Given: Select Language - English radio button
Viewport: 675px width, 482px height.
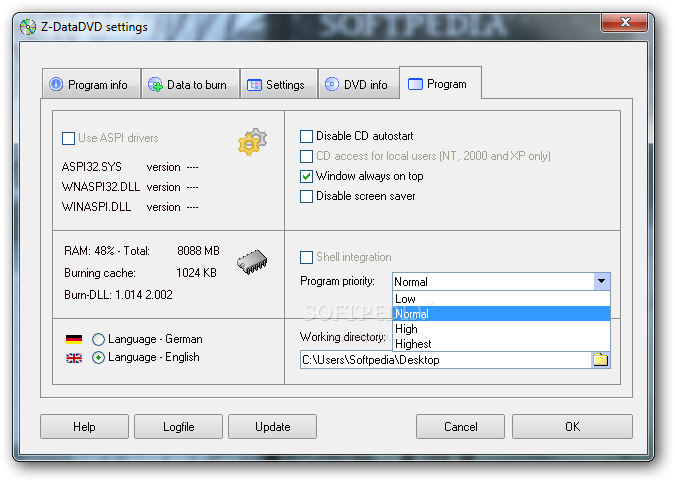Looking at the screenshot, I should pos(99,358).
